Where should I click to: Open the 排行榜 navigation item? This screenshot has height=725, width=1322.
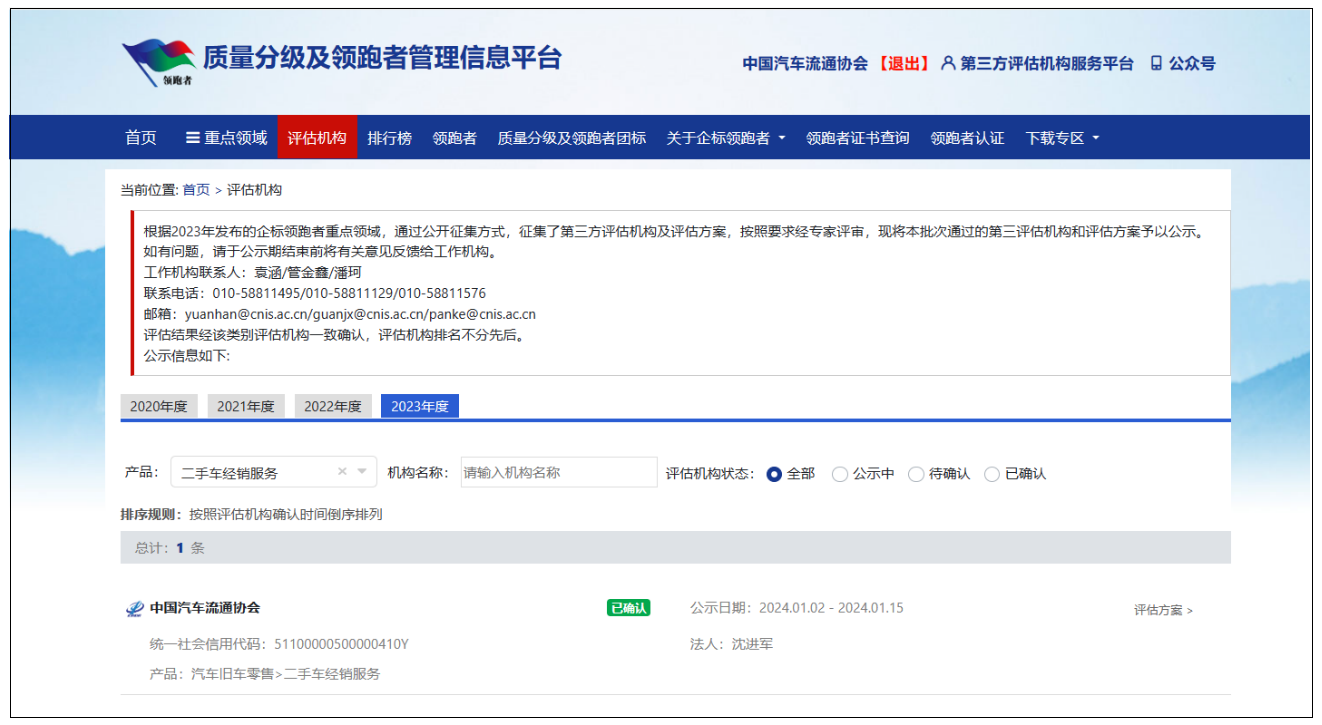click(389, 138)
